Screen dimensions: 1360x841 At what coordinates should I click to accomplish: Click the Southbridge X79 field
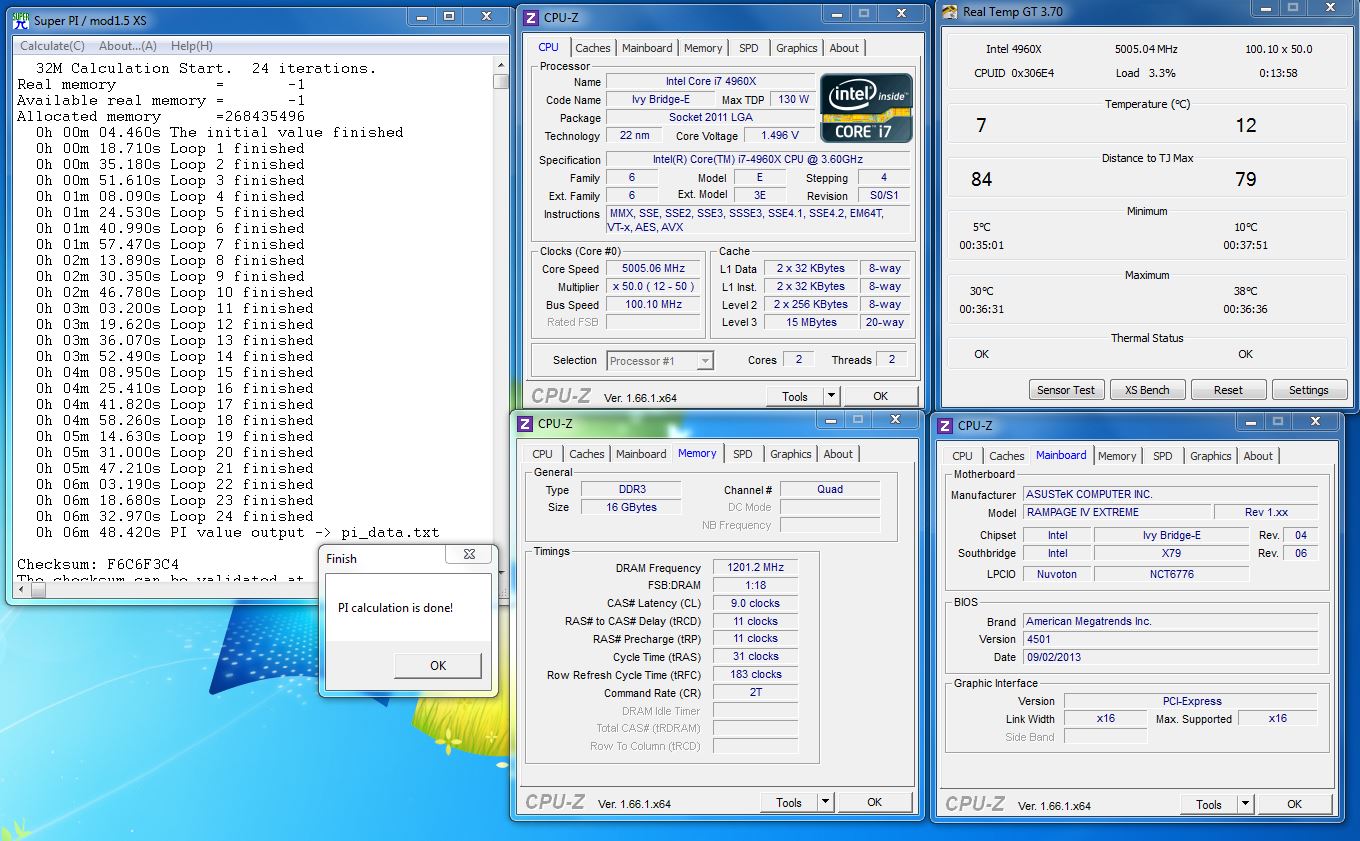click(1171, 554)
